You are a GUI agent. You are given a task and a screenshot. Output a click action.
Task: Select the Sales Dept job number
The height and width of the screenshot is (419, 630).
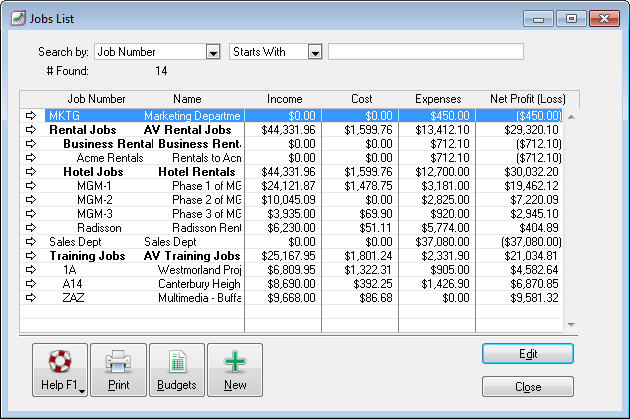[75, 242]
